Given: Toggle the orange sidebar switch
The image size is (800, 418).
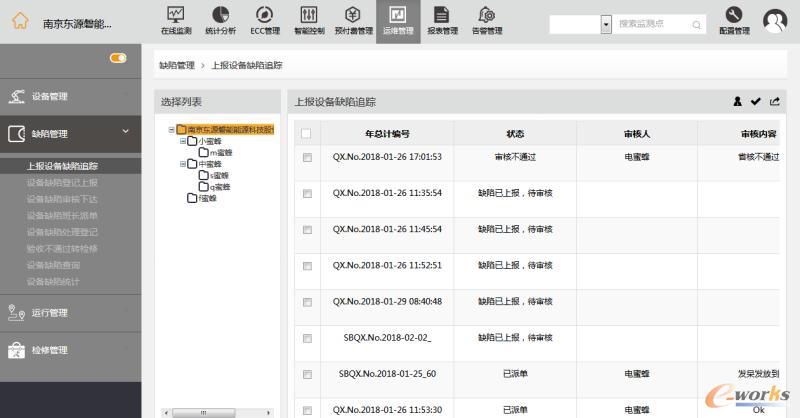Looking at the screenshot, I should tap(118, 58).
